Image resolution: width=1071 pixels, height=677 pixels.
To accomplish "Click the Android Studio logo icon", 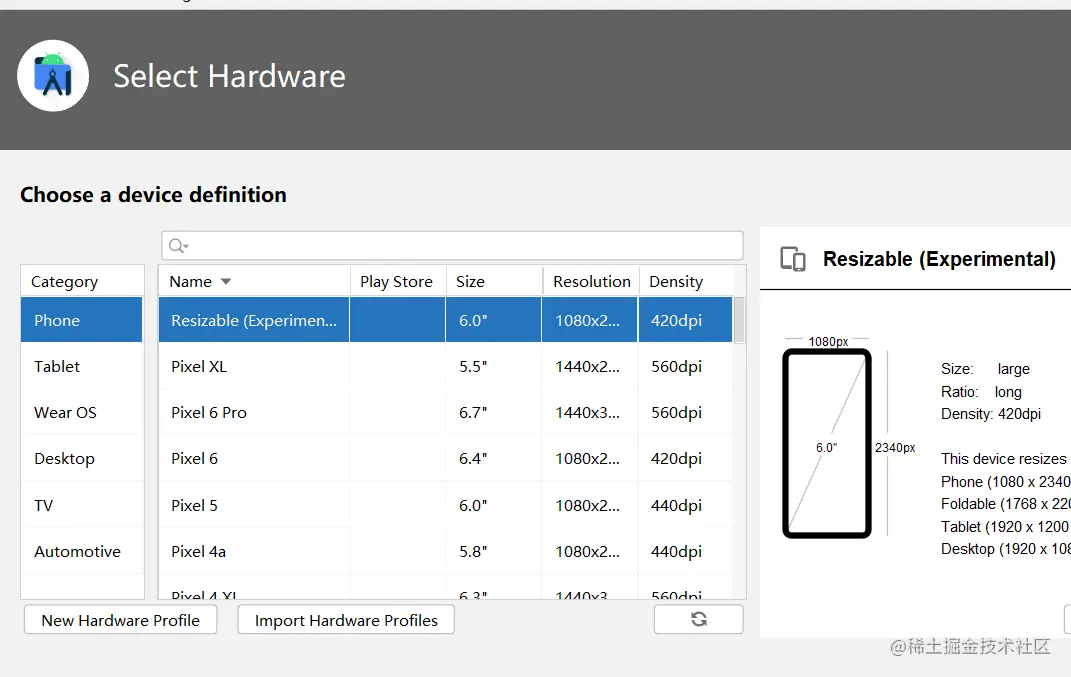I will [53, 76].
